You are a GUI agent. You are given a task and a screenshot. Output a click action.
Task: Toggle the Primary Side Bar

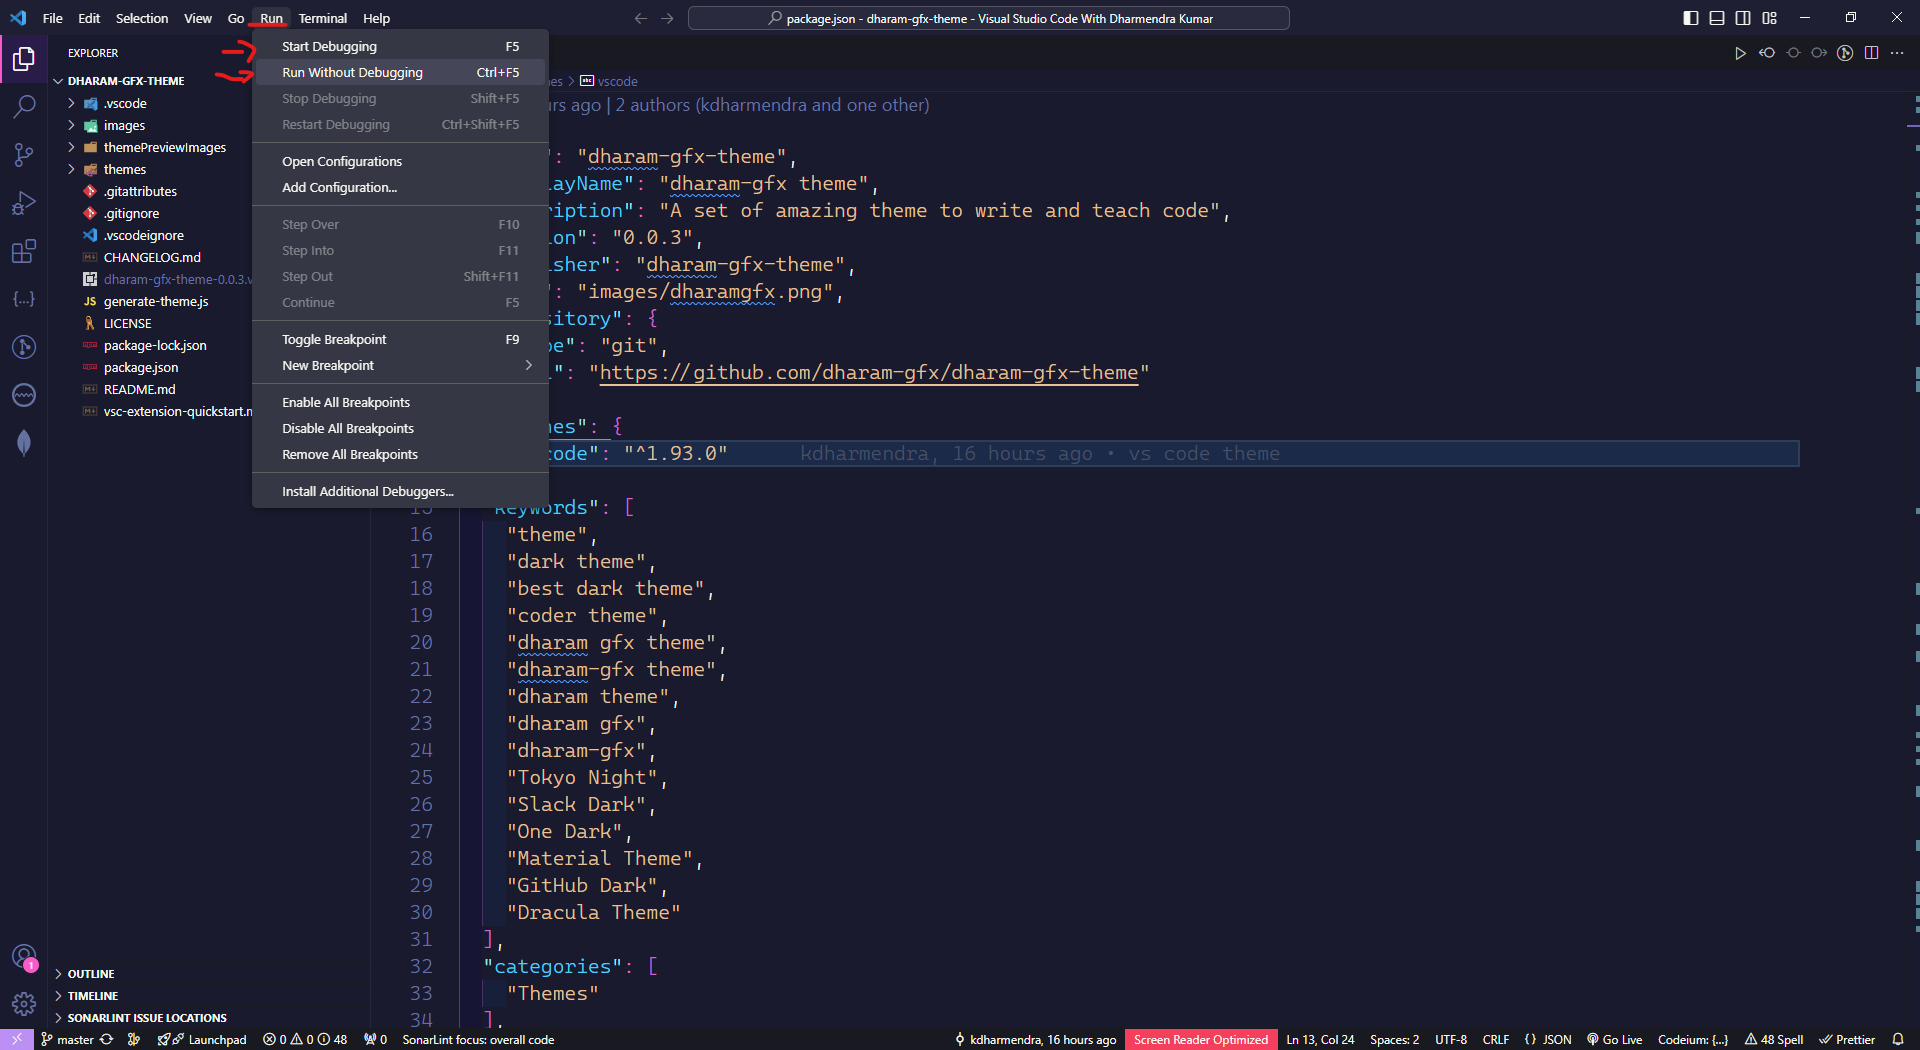pyautogui.click(x=1691, y=18)
